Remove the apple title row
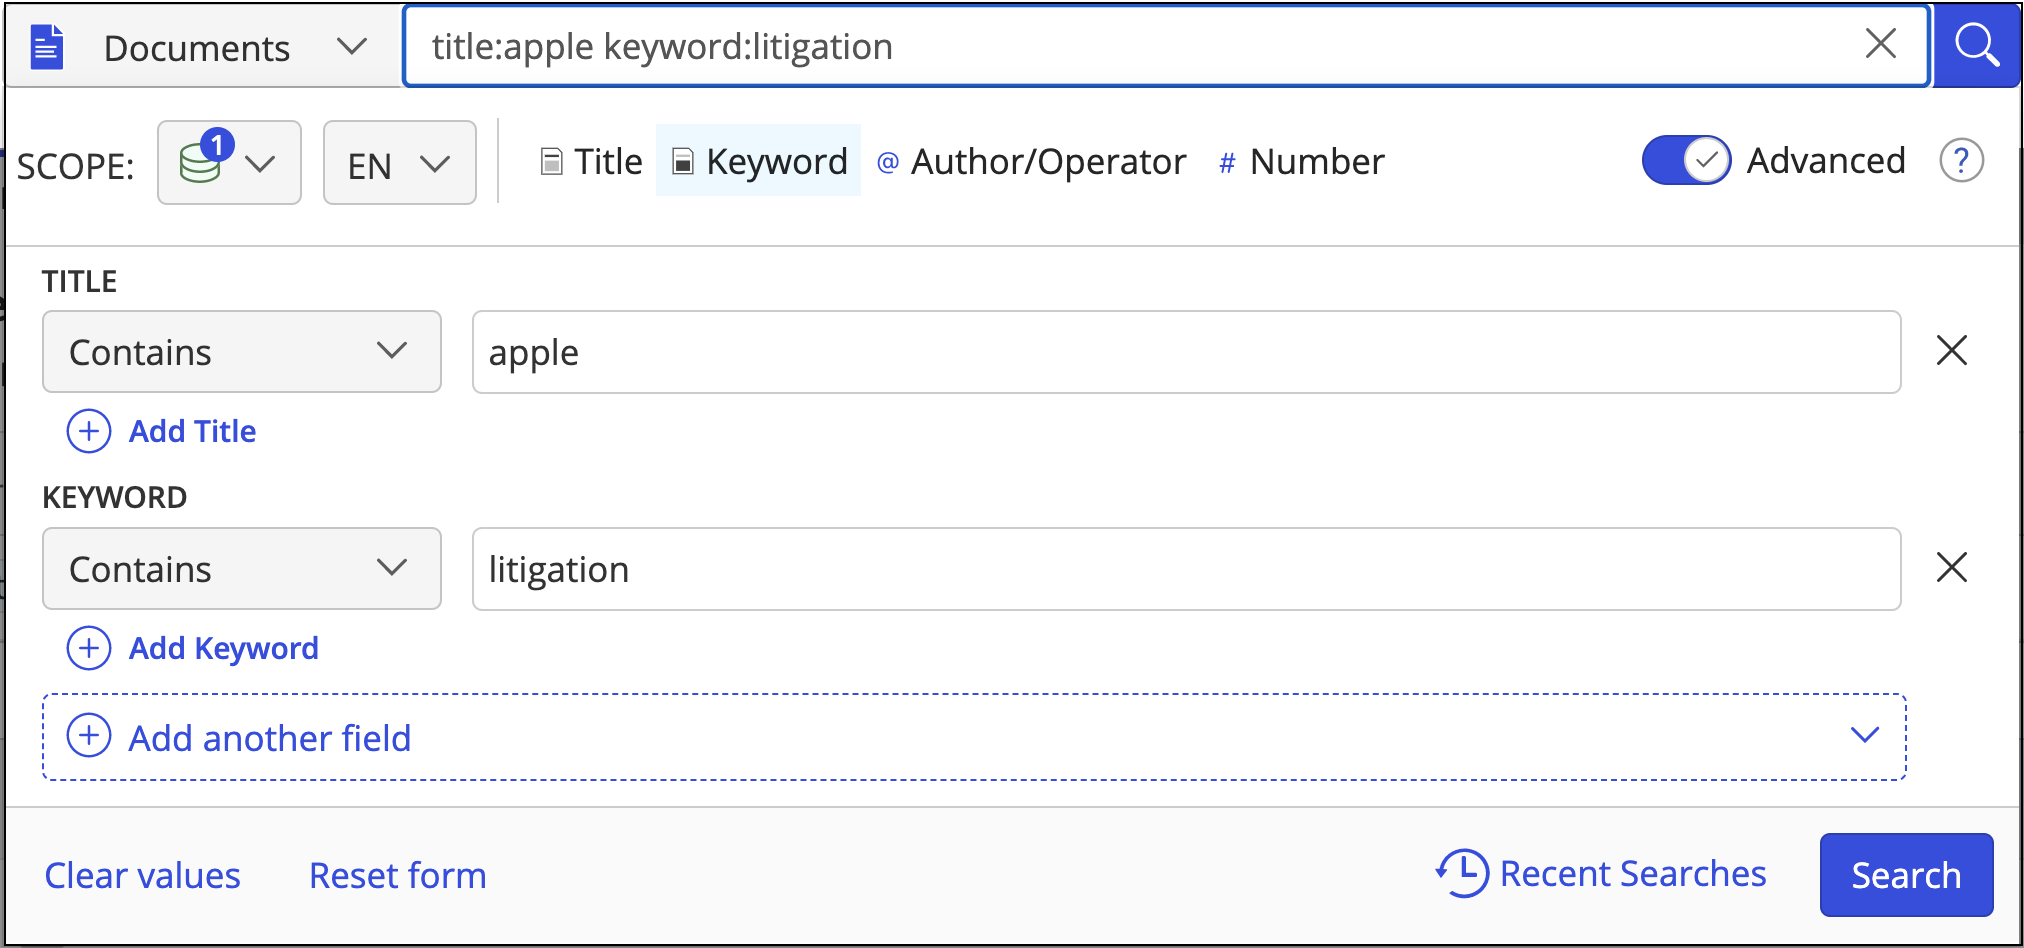Viewport: 2024px width, 948px height. [x=1951, y=351]
